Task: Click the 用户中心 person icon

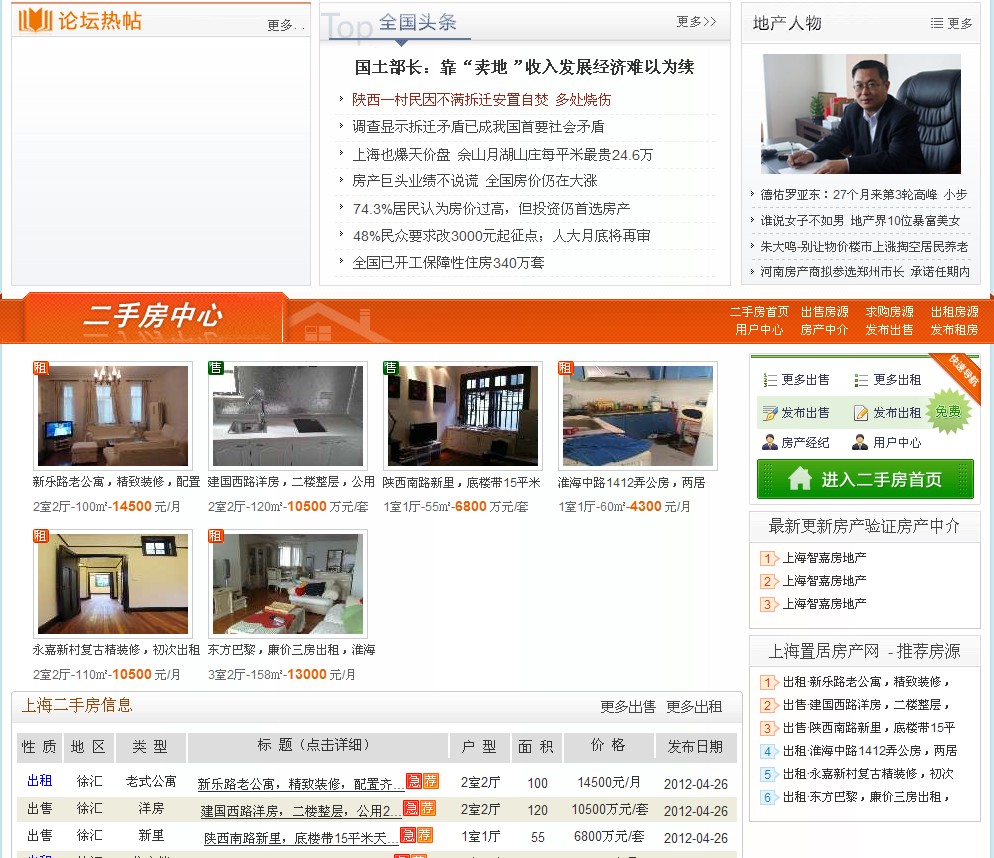Action: (x=860, y=442)
